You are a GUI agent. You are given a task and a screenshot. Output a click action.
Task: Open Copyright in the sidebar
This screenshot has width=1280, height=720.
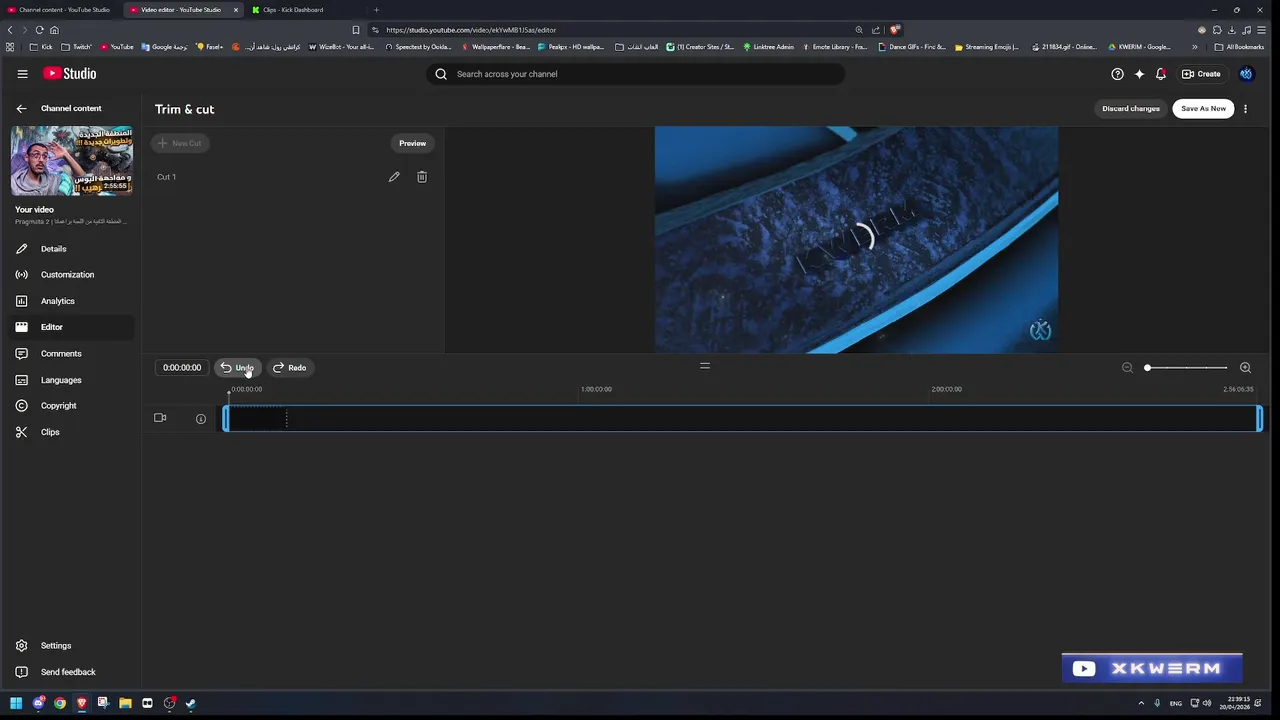pos(70,406)
